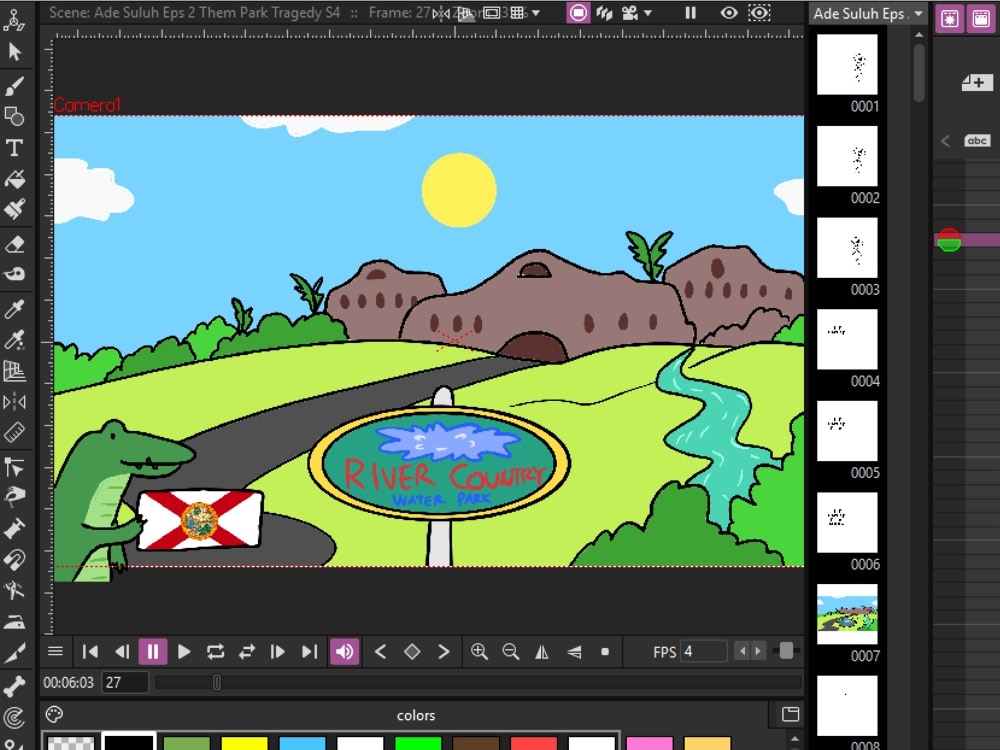Select the yellow color swatch

click(x=244, y=743)
